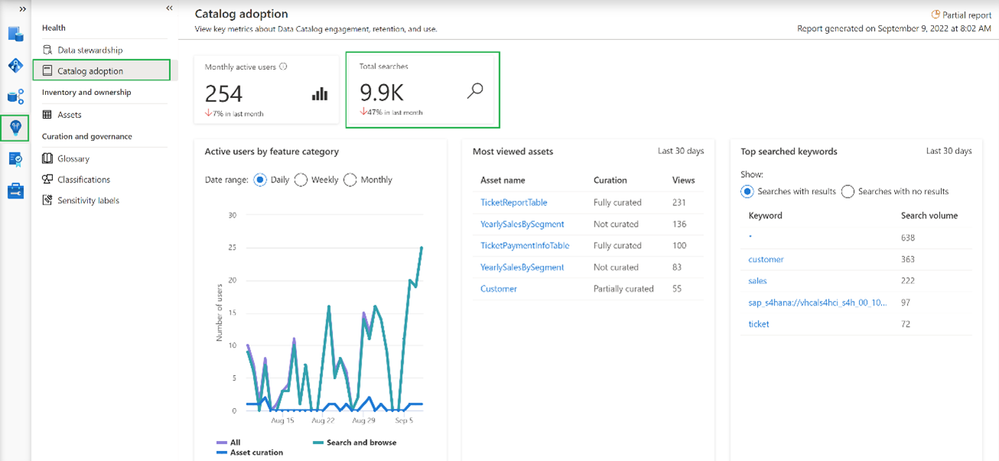Open the Data Policy badge icon

15,159
